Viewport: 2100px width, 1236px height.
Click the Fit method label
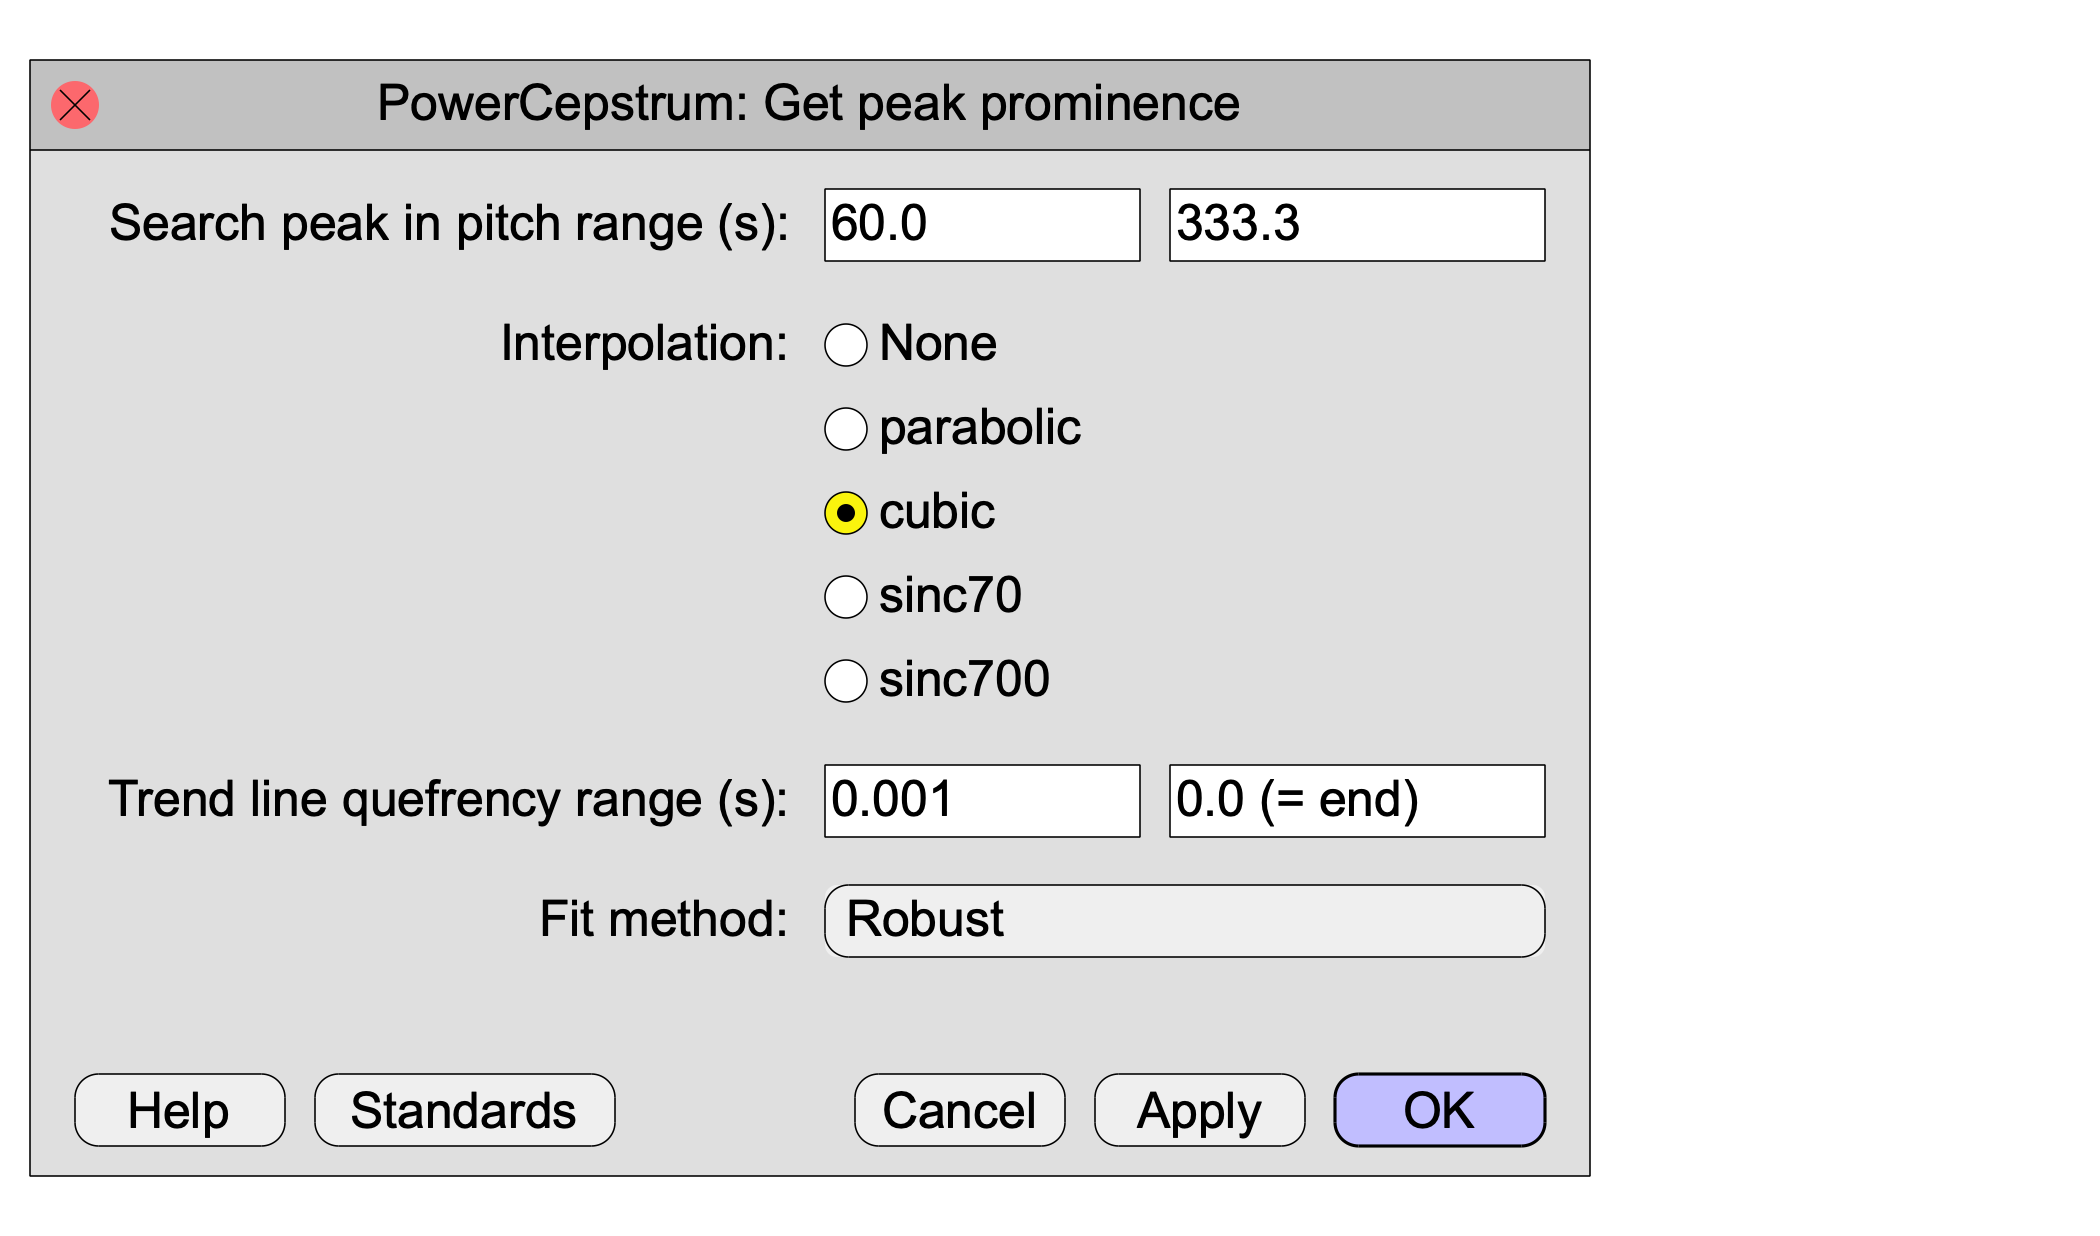click(x=664, y=919)
